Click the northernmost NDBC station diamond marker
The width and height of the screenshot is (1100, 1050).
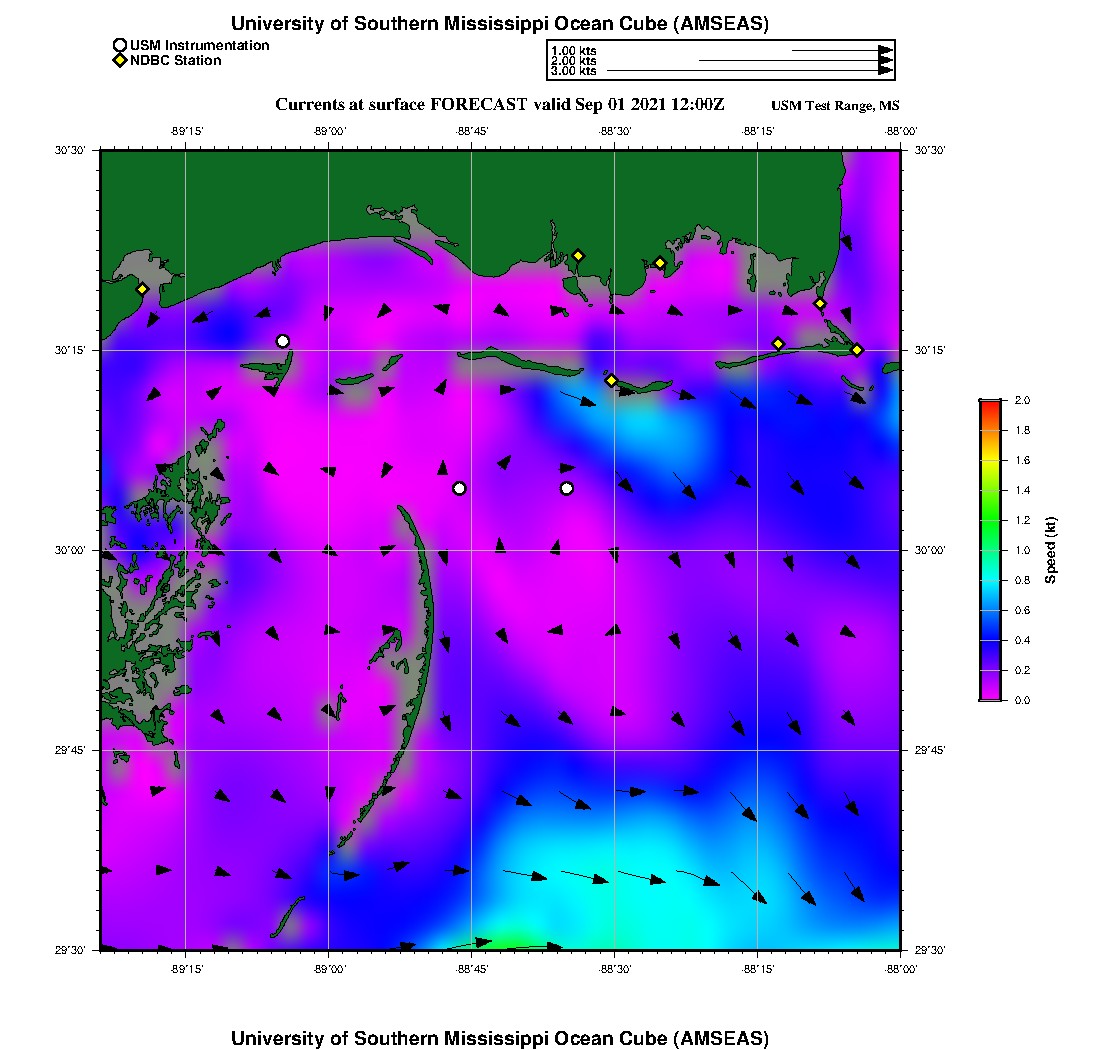[x=578, y=255]
